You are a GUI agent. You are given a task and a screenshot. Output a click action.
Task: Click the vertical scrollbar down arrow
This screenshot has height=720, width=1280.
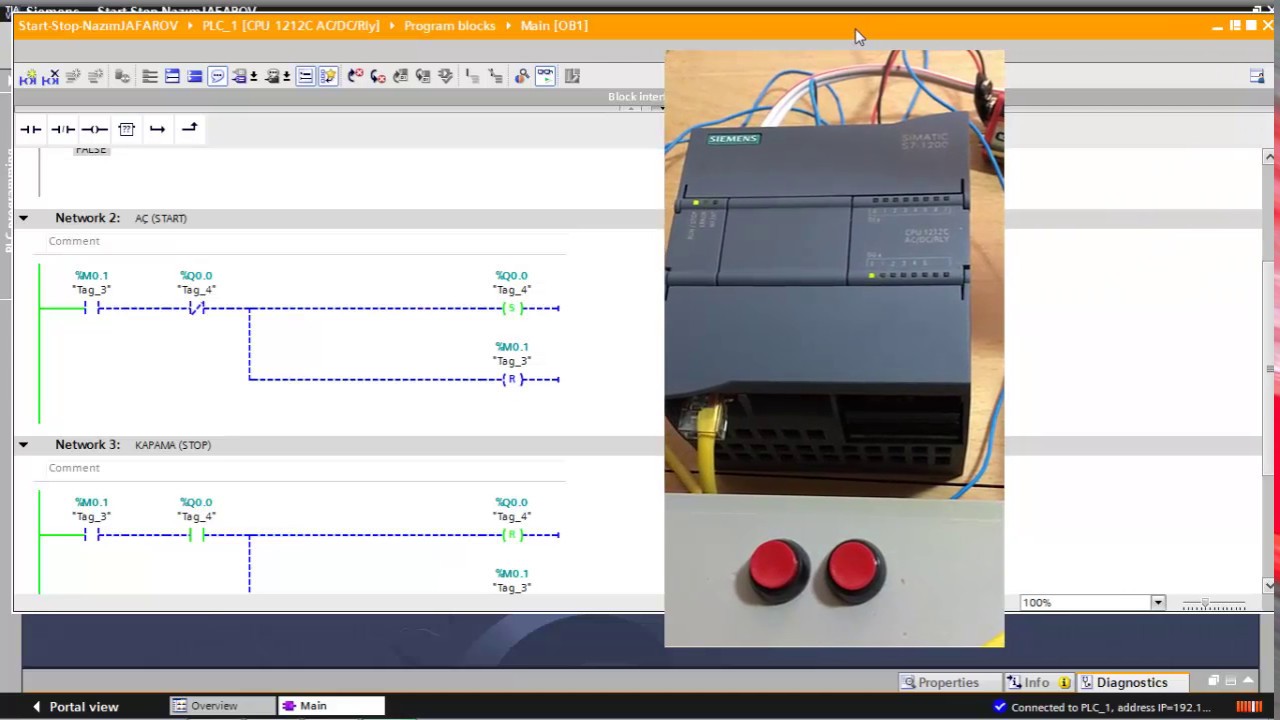pyautogui.click(x=1269, y=585)
